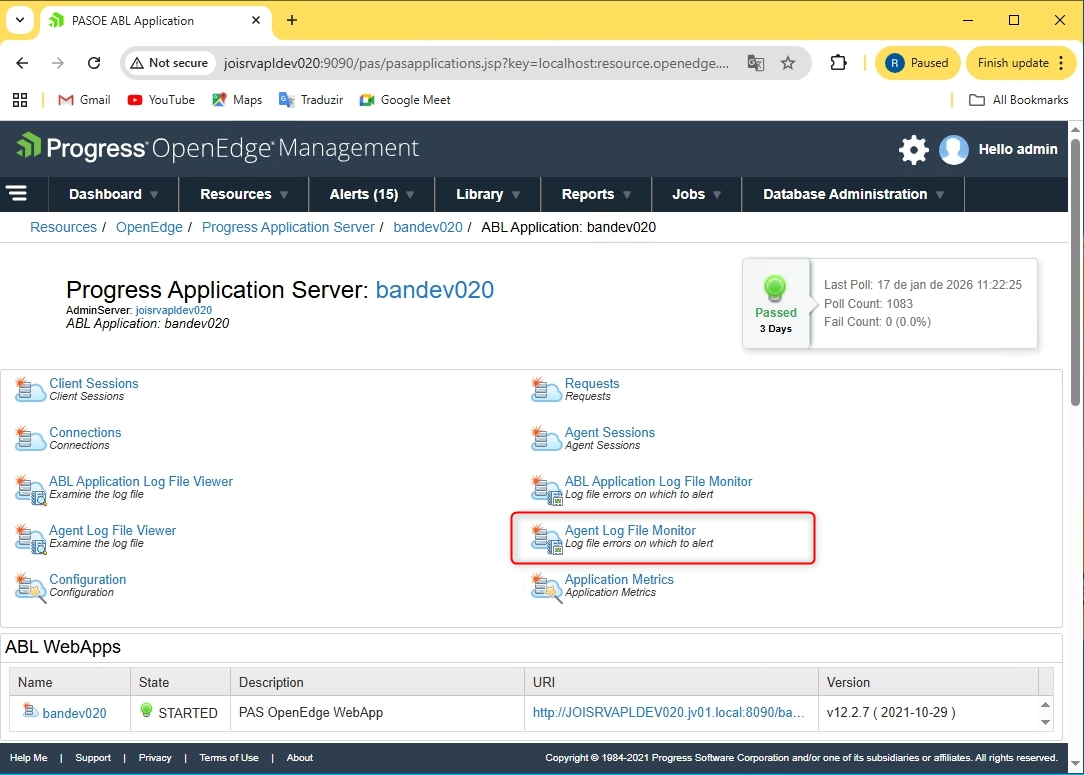
Task: Click the Agent Log File Viewer icon
Action: (30, 537)
